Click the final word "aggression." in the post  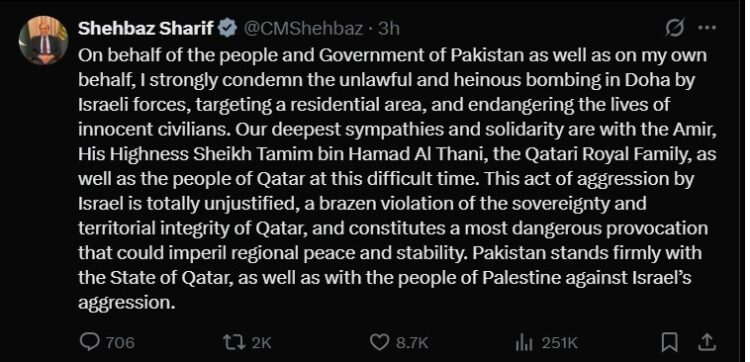(124, 303)
